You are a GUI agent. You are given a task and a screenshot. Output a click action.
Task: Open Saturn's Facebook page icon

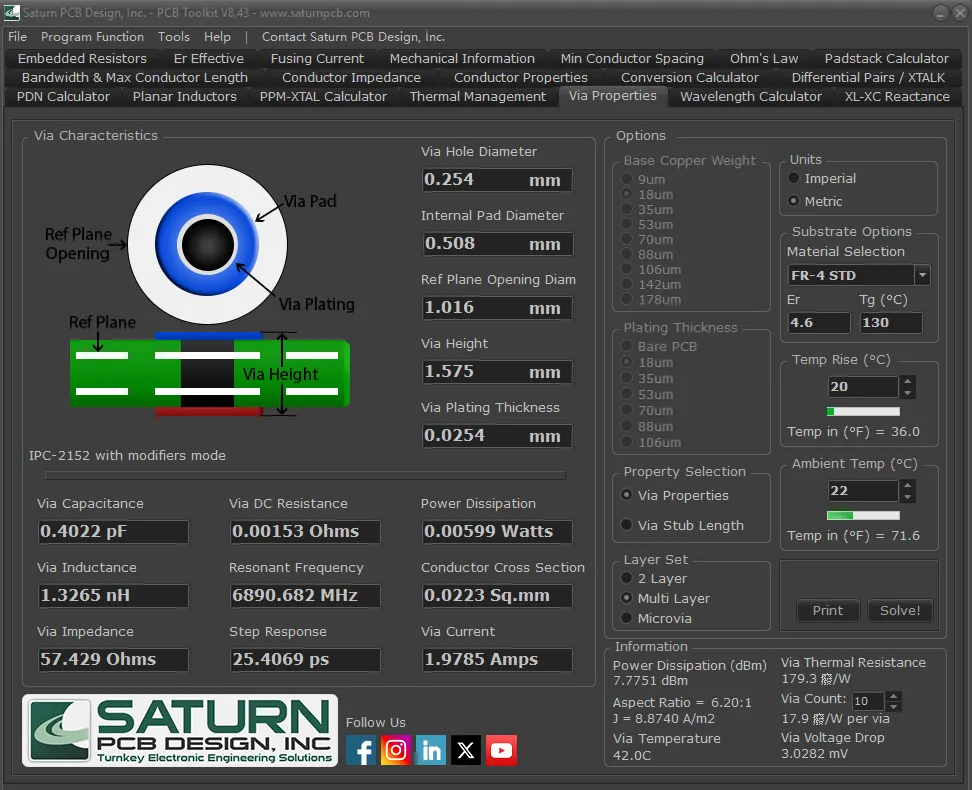(x=361, y=750)
